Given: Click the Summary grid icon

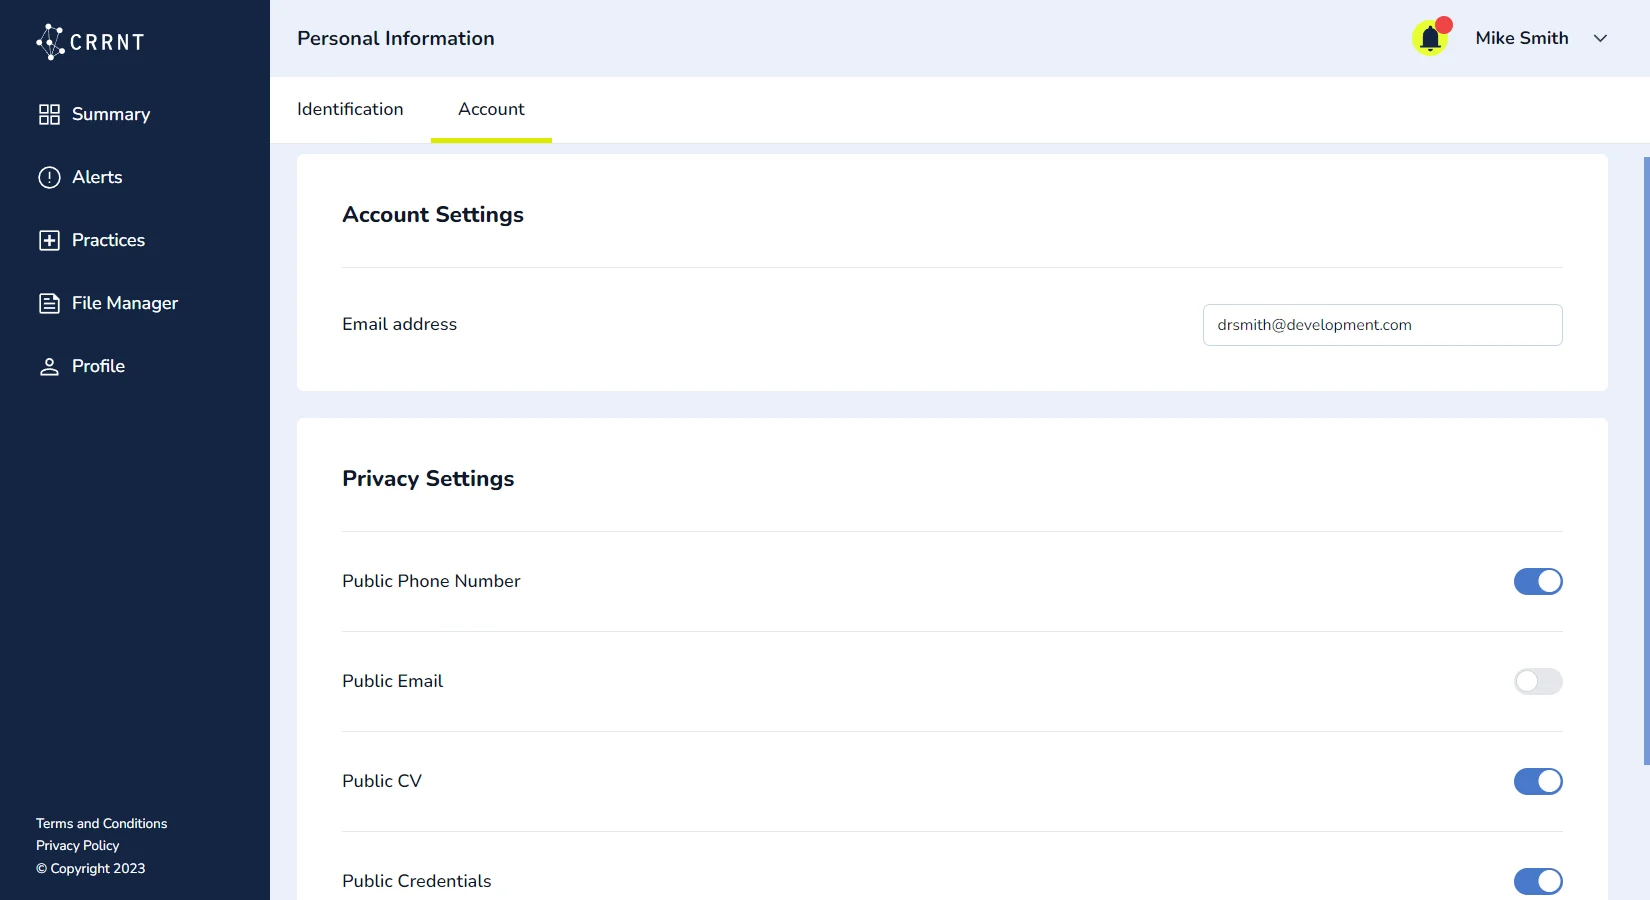Looking at the screenshot, I should coord(49,114).
